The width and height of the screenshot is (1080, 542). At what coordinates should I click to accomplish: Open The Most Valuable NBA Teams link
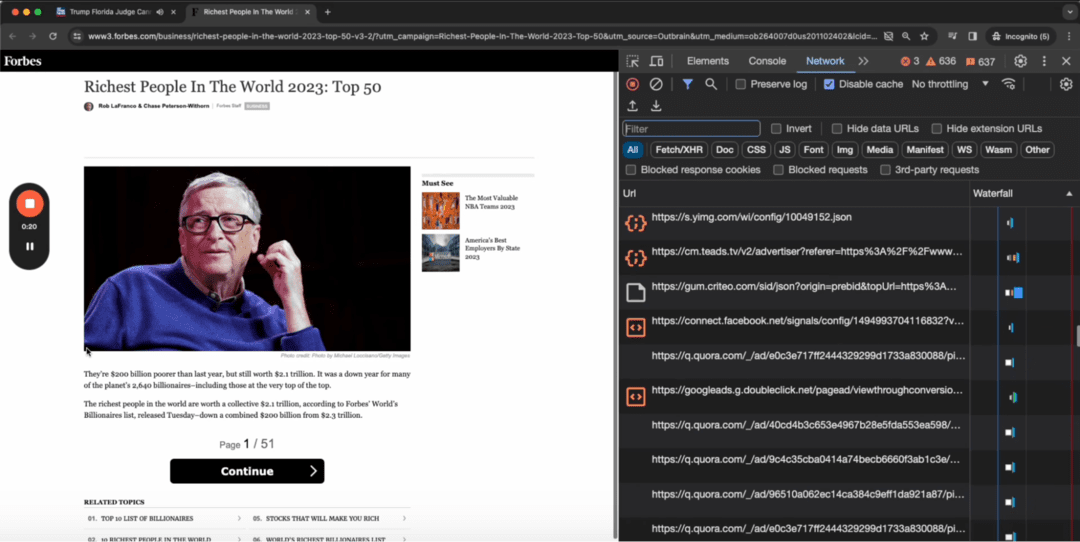tap(490, 202)
